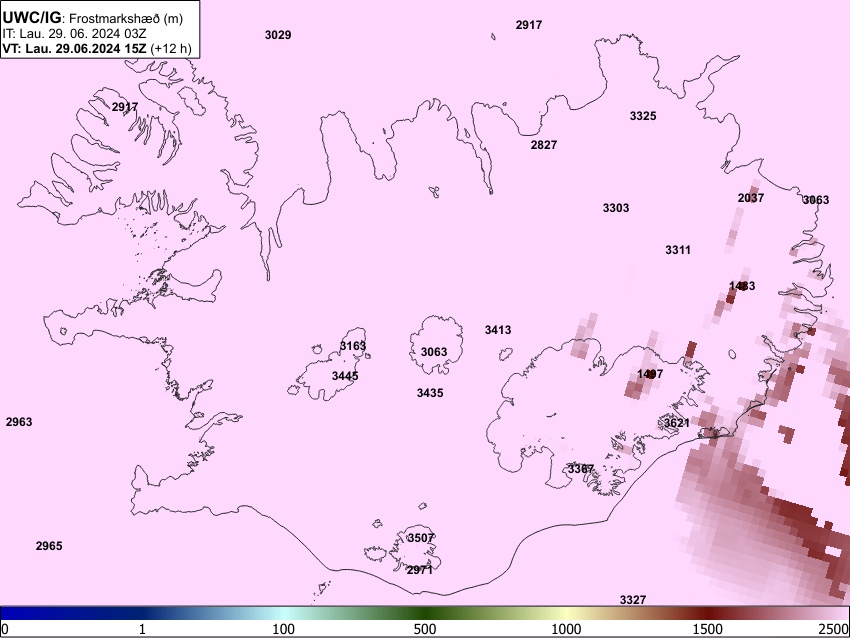Click the 3413 value label
Screen dimensions: 850x638
tap(498, 330)
